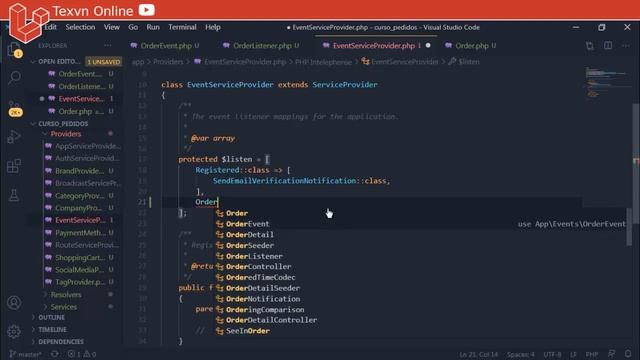The width and height of the screenshot is (640, 360).
Task: Switch to Order.php tab
Action: 471,46
